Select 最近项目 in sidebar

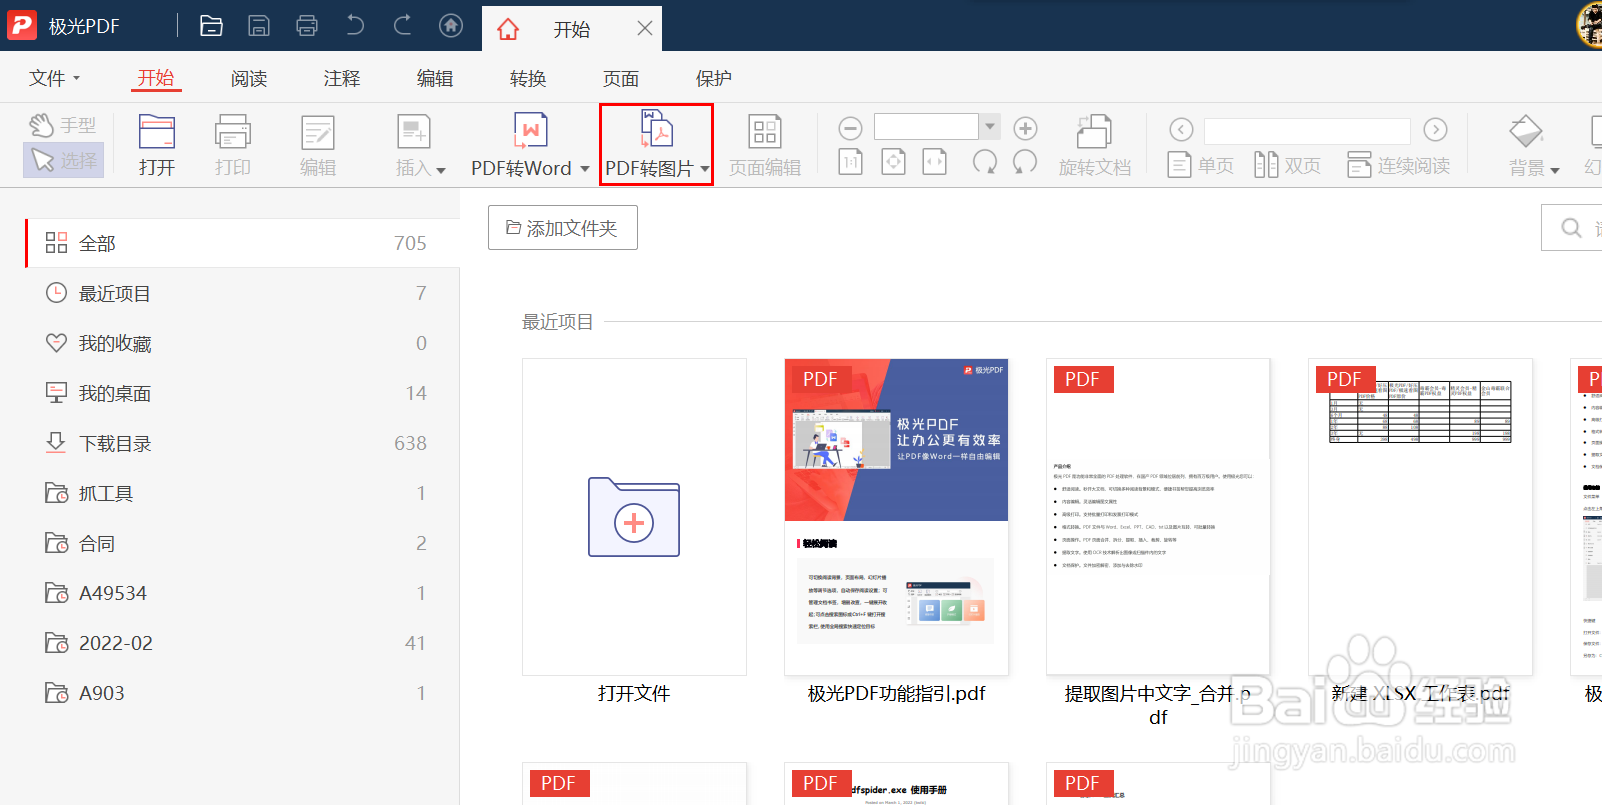pos(242,293)
